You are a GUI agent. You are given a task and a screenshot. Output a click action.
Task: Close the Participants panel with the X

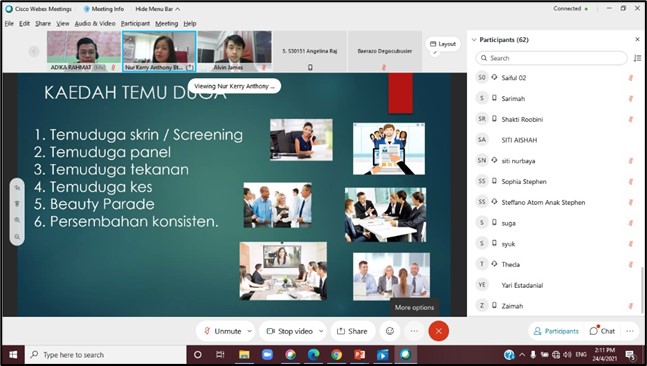(637, 40)
